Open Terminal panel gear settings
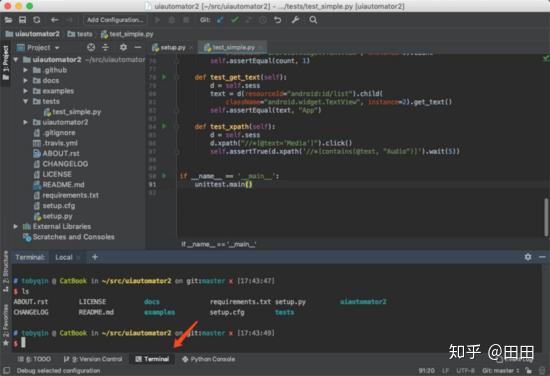 click(528, 257)
